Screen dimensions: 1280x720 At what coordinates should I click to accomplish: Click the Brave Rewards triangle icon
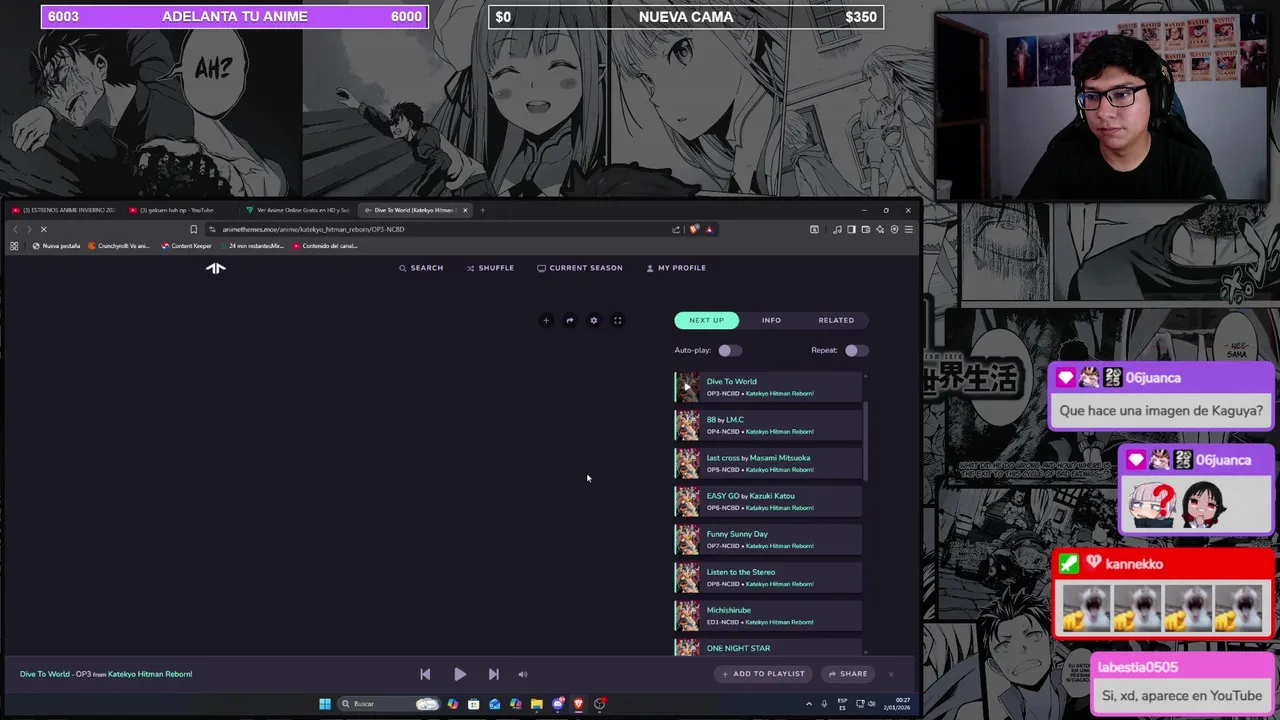pos(709,229)
